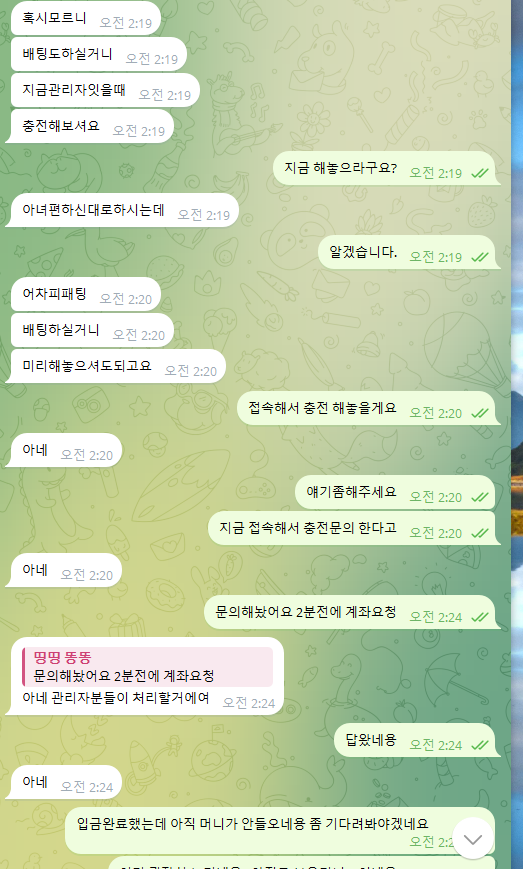Screen dimensions: 523x869
Task: Click the 아네 관리자분들이 처리할거에여 reply text
Action: [116, 698]
